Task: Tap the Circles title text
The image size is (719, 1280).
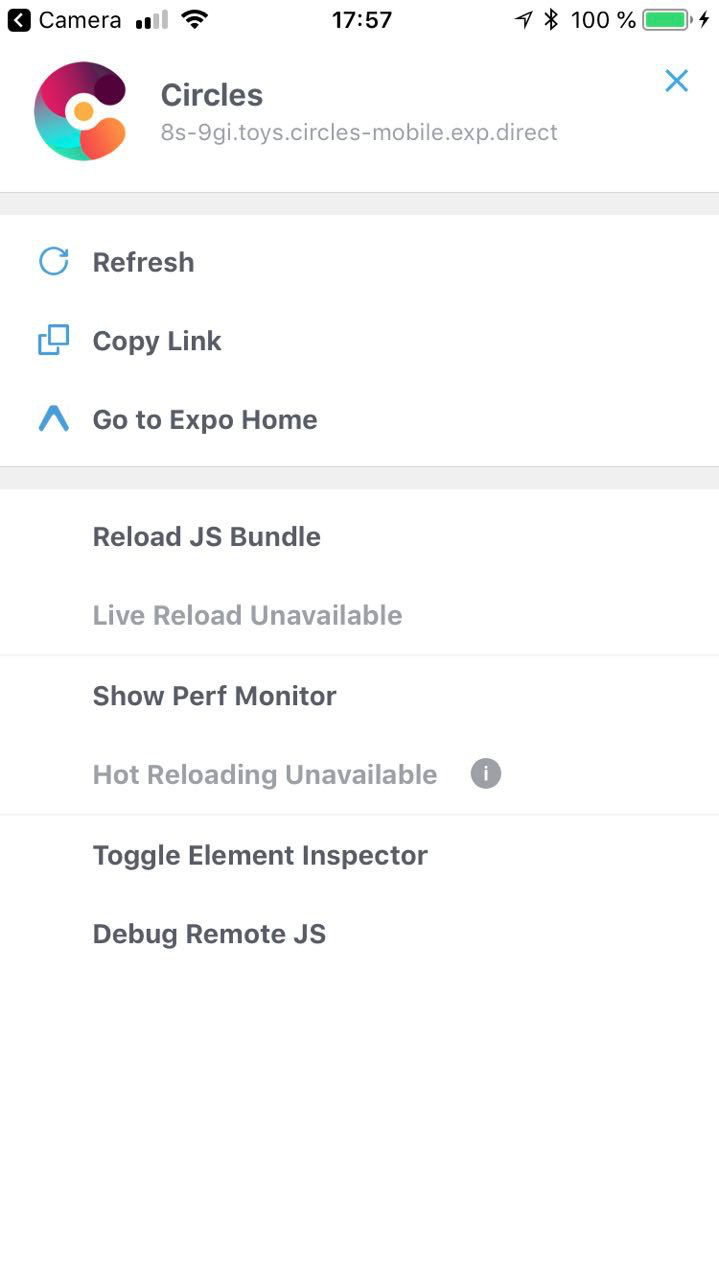Action: [x=212, y=95]
